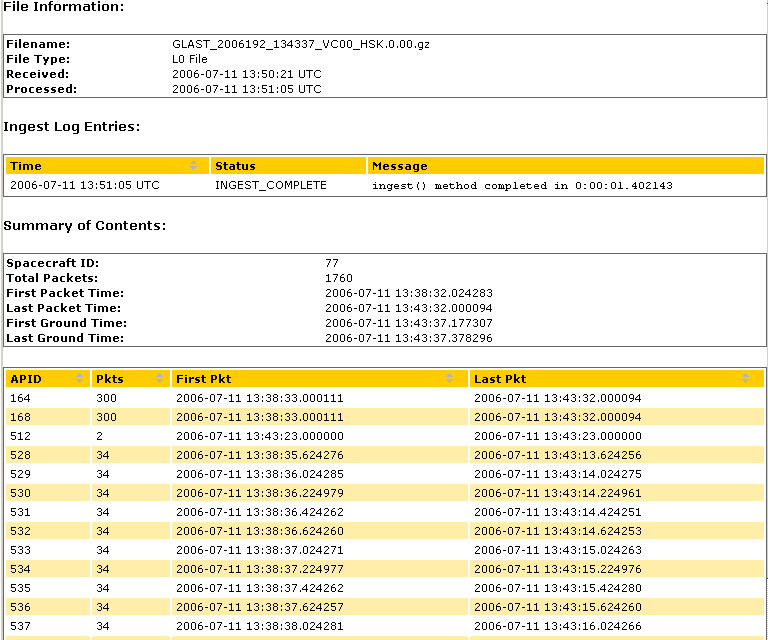Click Last Pkt 13:43:14.424251 cell
The height and width of the screenshot is (640, 768).
point(557,512)
